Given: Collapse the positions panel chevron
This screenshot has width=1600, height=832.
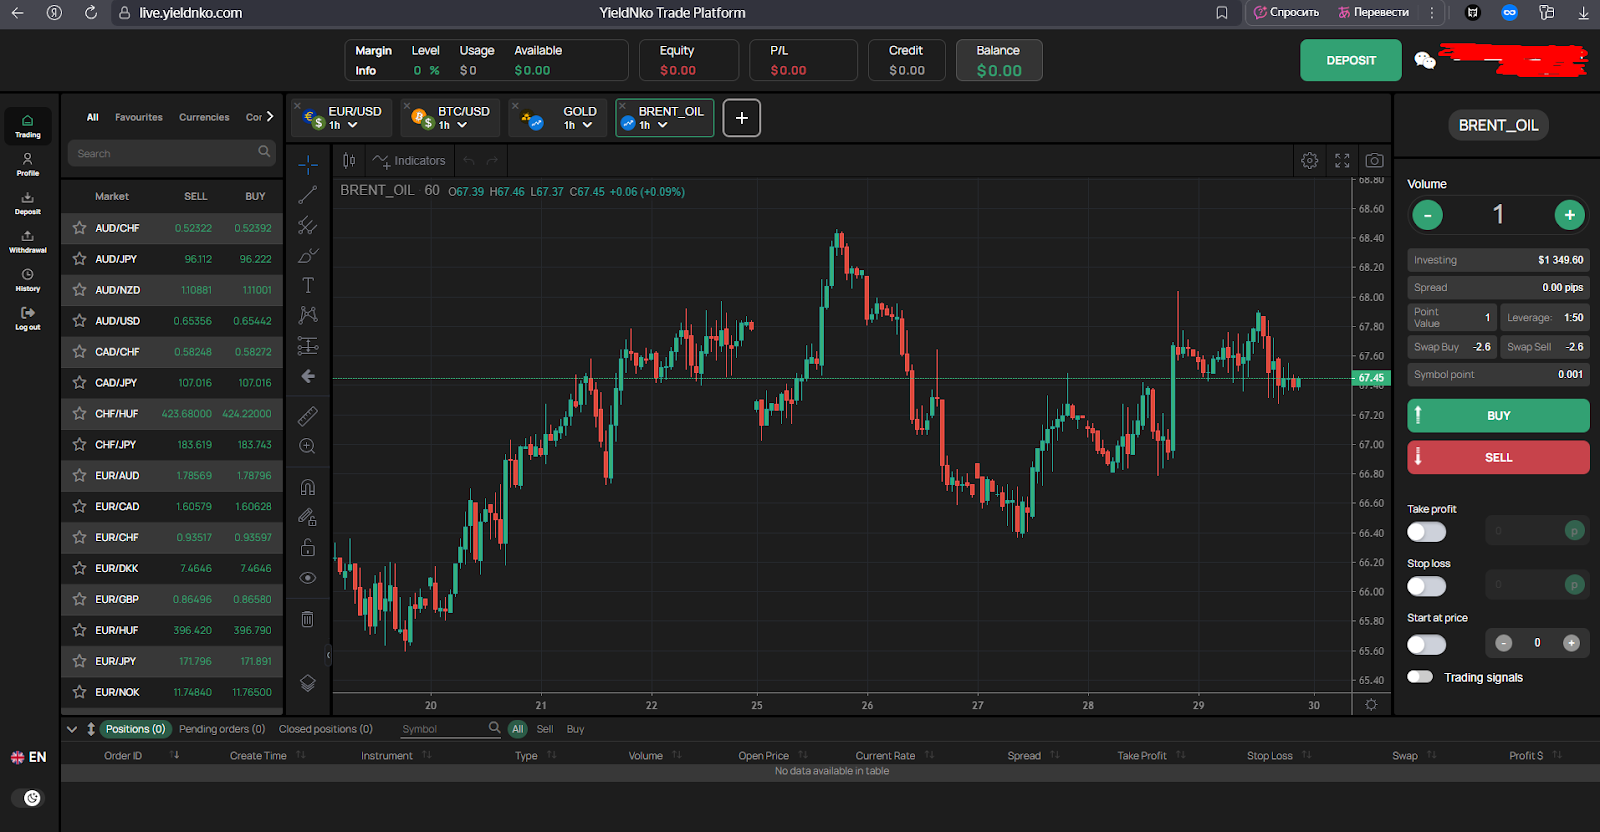Looking at the screenshot, I should tap(72, 729).
